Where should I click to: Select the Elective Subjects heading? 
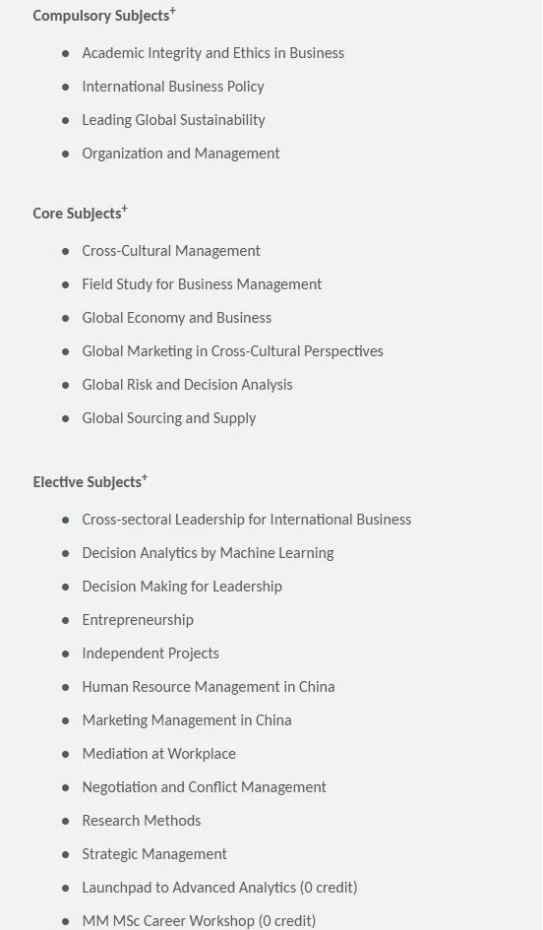[x=90, y=482]
